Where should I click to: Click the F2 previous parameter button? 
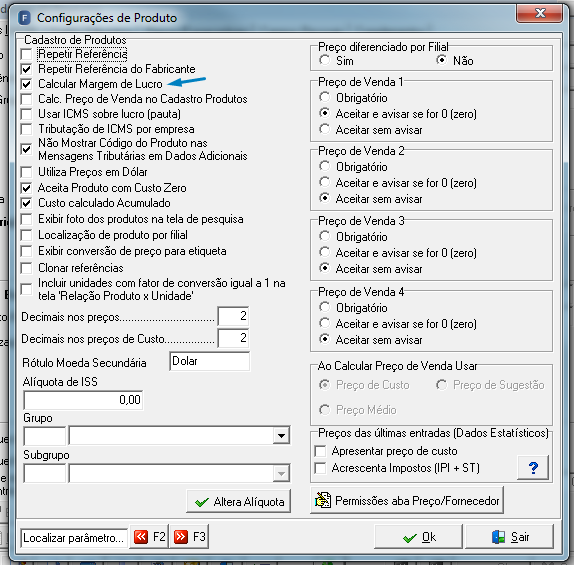click(x=149, y=537)
